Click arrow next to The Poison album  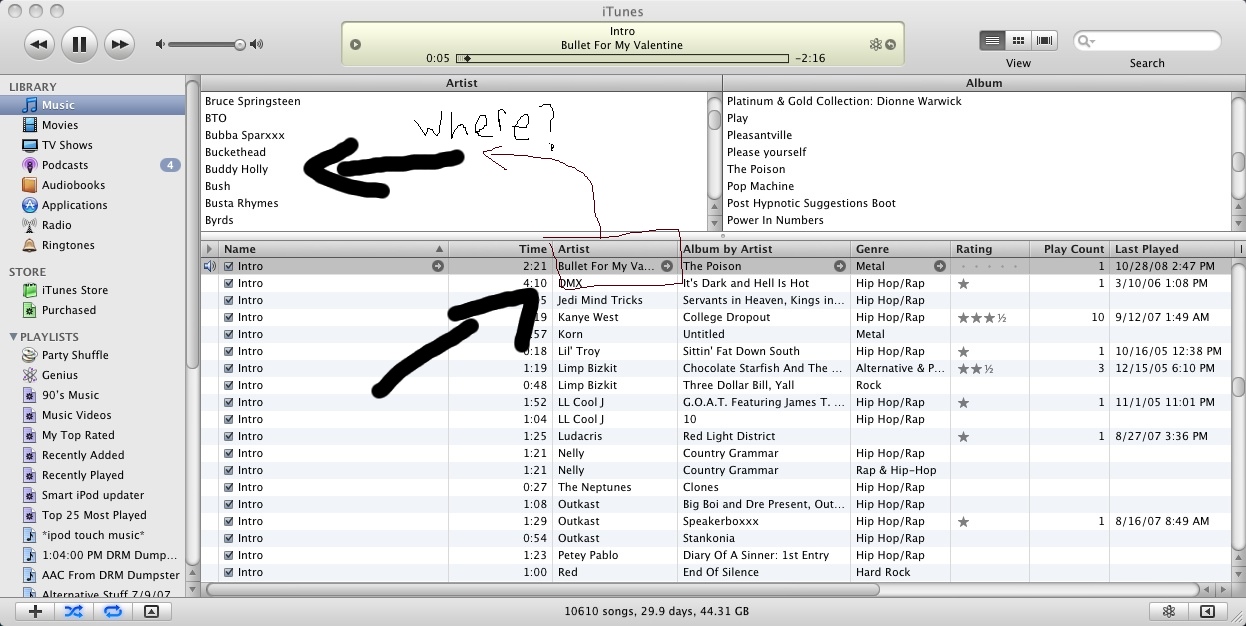[x=840, y=266]
